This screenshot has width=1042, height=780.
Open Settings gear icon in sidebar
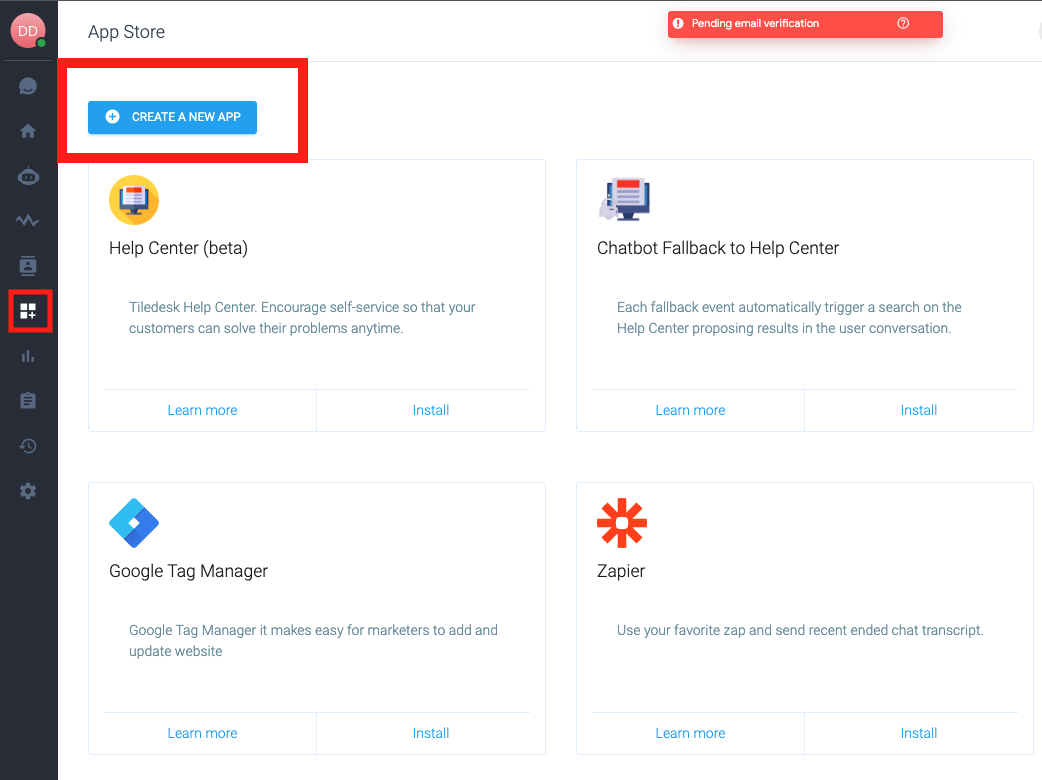click(x=28, y=491)
